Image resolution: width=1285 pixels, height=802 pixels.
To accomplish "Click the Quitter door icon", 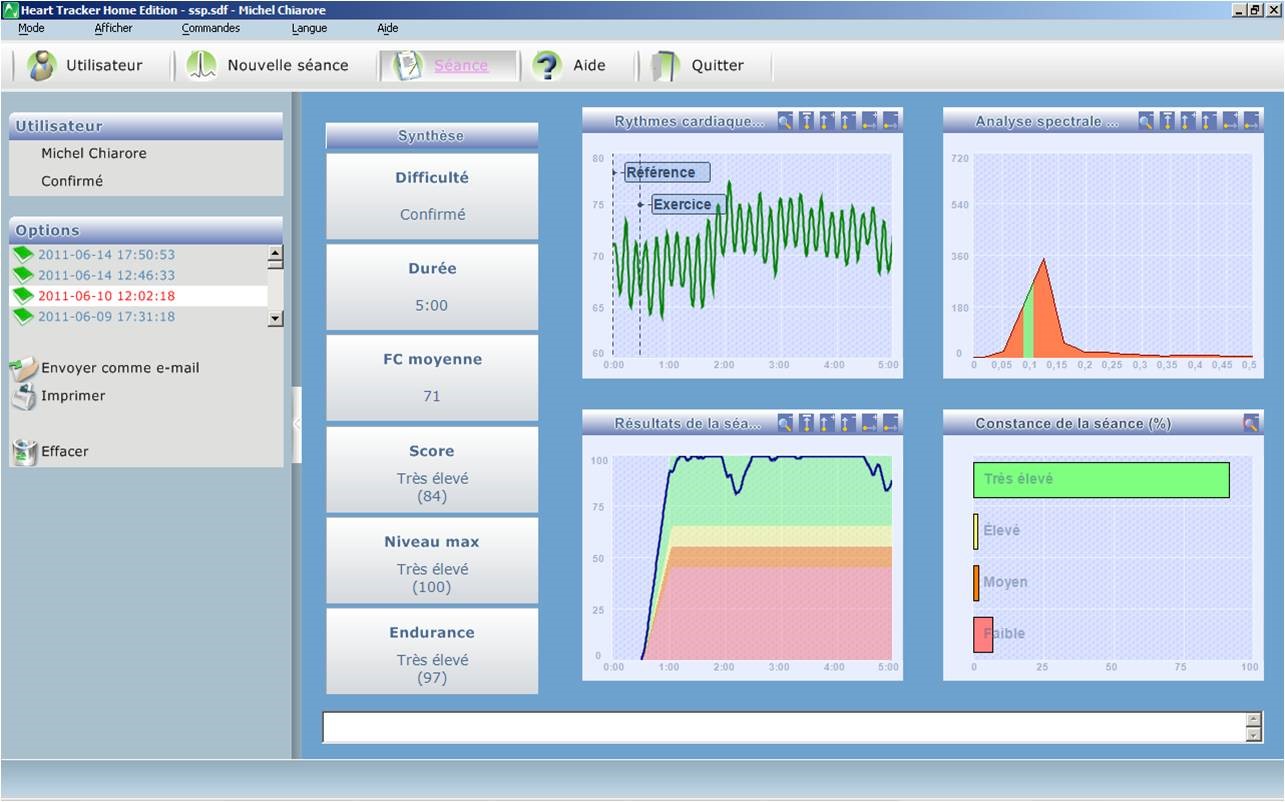I will 665,66.
